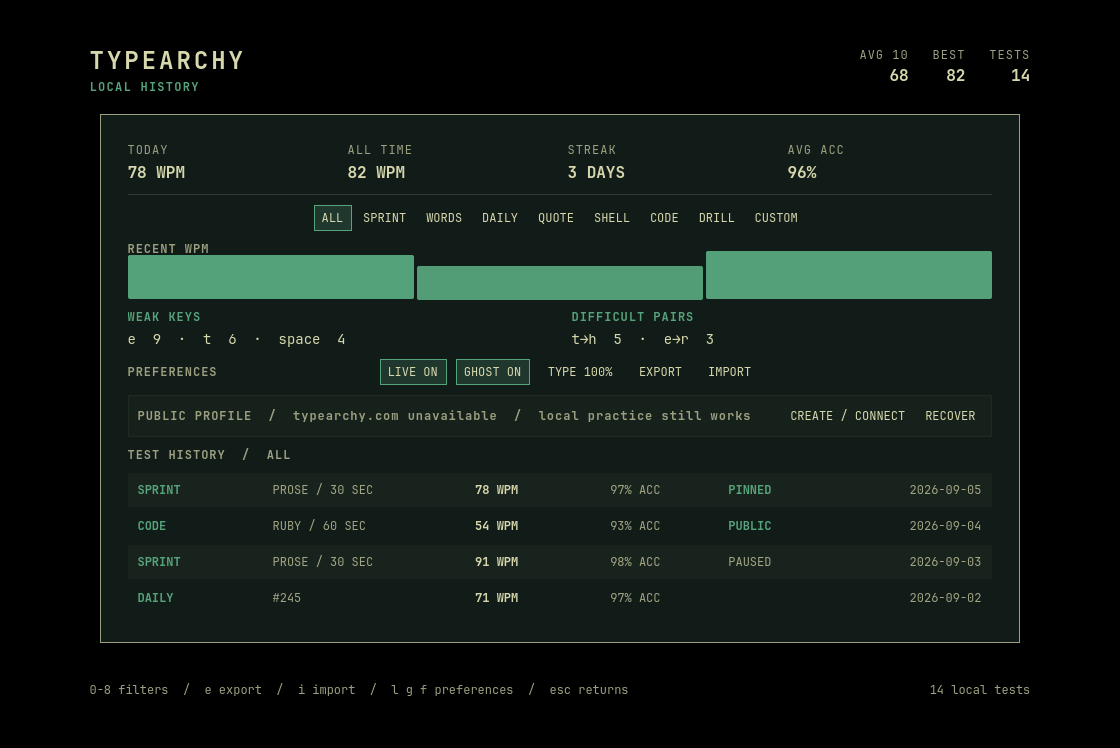Click CREATE / CONNECT public profile
This screenshot has width=1120, height=748.
847,416
